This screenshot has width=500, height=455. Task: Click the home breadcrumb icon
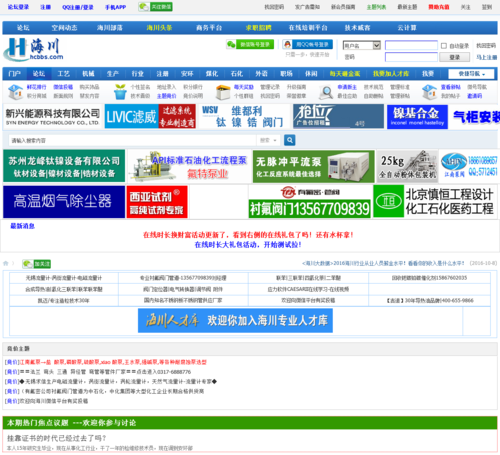6,263
